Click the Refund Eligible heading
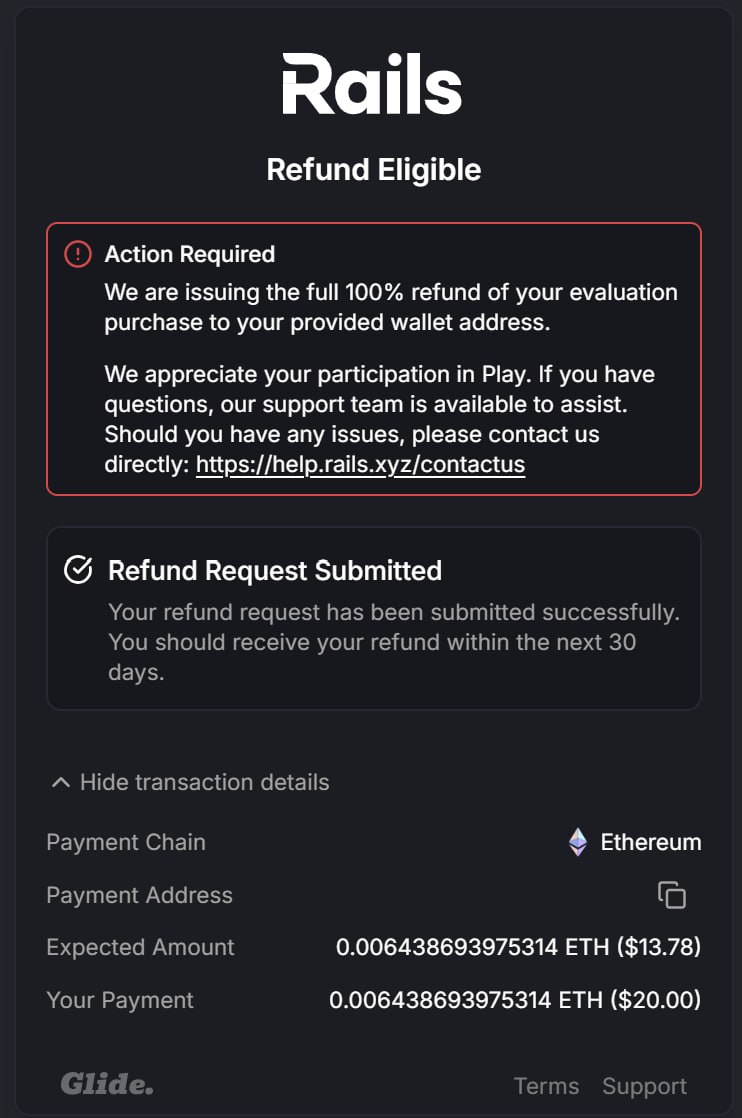The height and width of the screenshot is (1118, 742). (x=373, y=170)
